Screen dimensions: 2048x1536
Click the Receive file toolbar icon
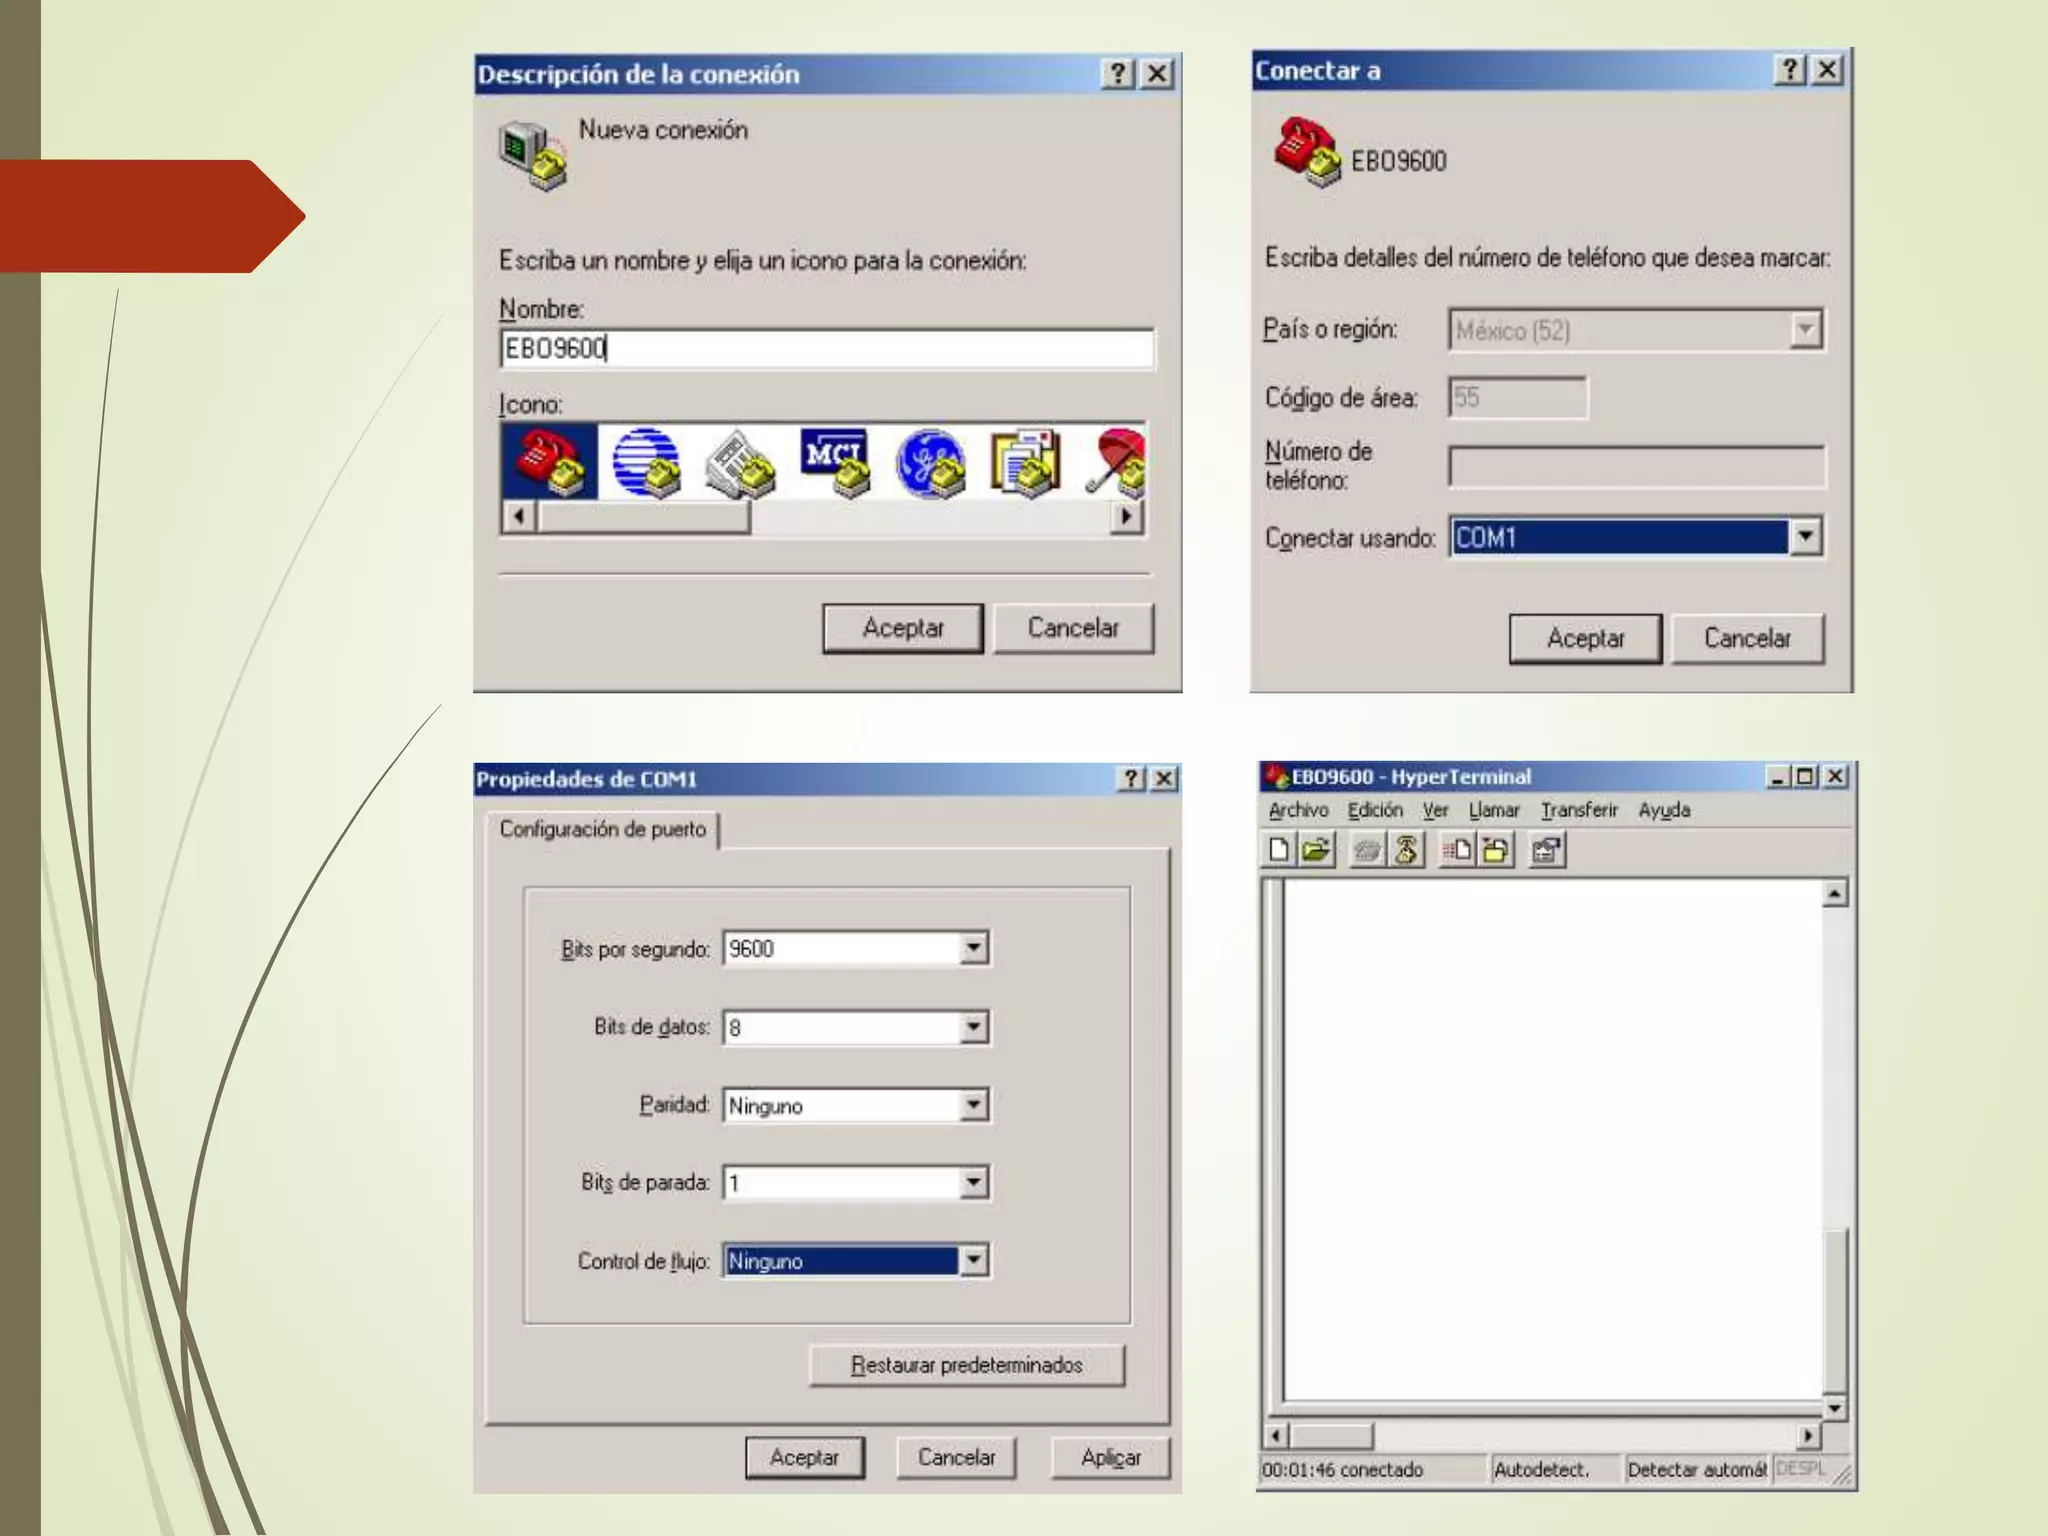tap(1496, 850)
